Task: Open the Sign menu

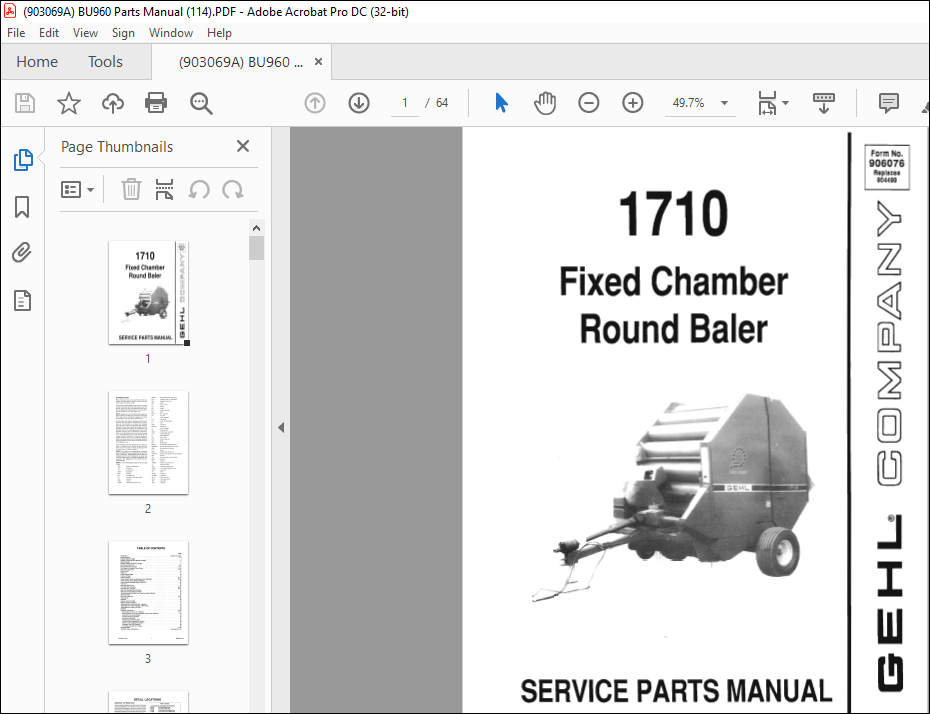Action: pyautogui.click(x=123, y=33)
